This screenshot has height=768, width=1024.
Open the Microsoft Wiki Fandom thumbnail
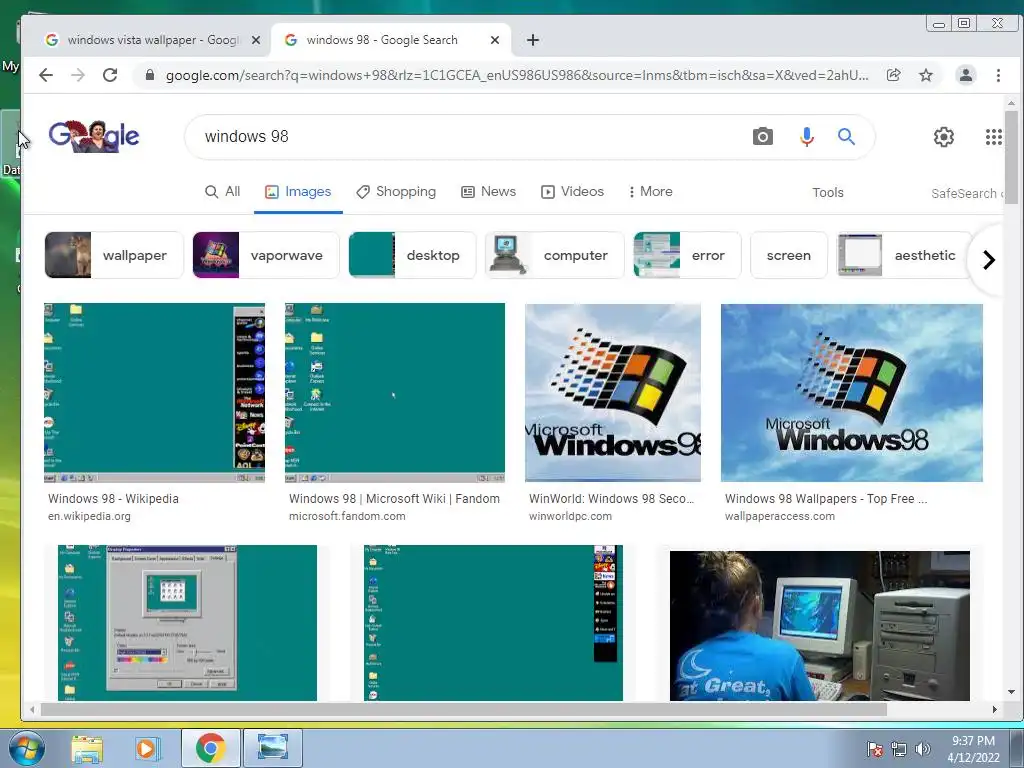[394, 392]
